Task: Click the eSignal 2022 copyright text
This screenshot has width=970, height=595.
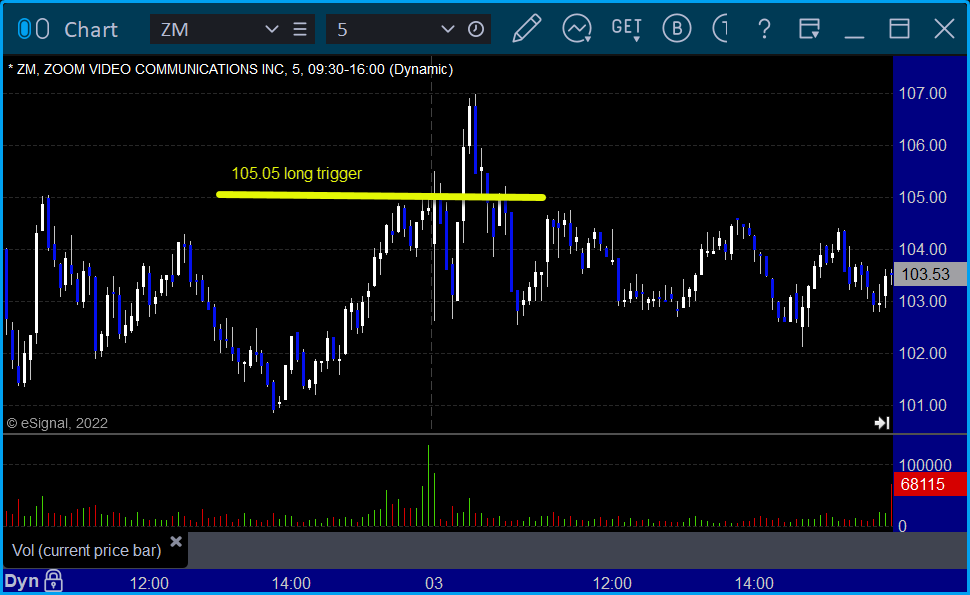Action: [x=57, y=423]
